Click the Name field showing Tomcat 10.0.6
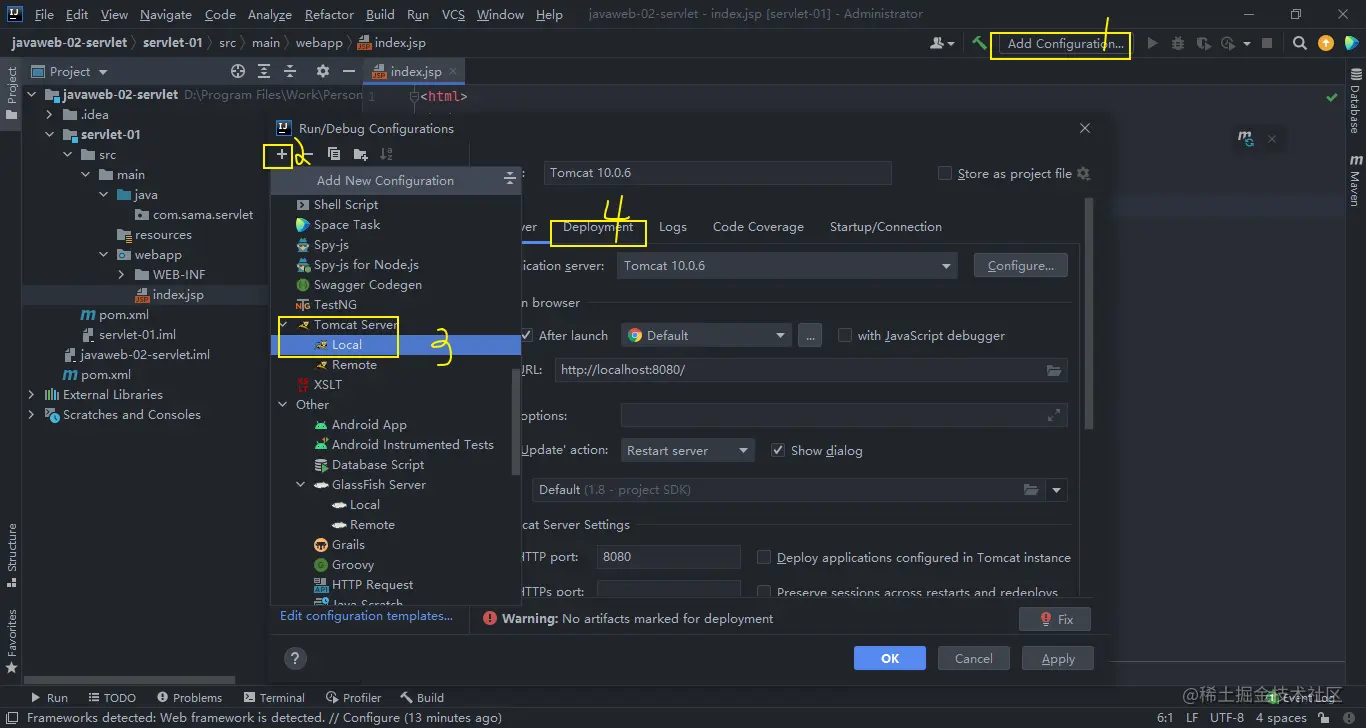 coord(717,173)
